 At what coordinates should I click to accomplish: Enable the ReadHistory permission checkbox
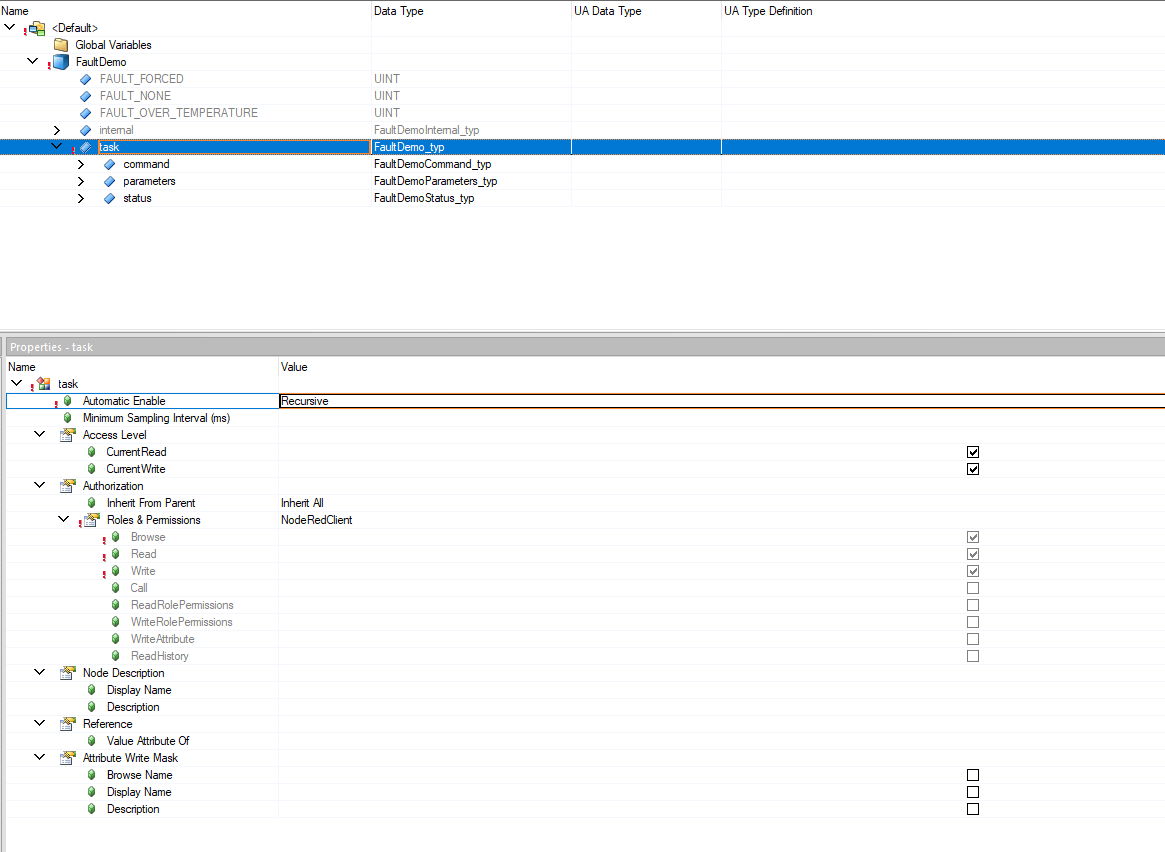tap(973, 657)
